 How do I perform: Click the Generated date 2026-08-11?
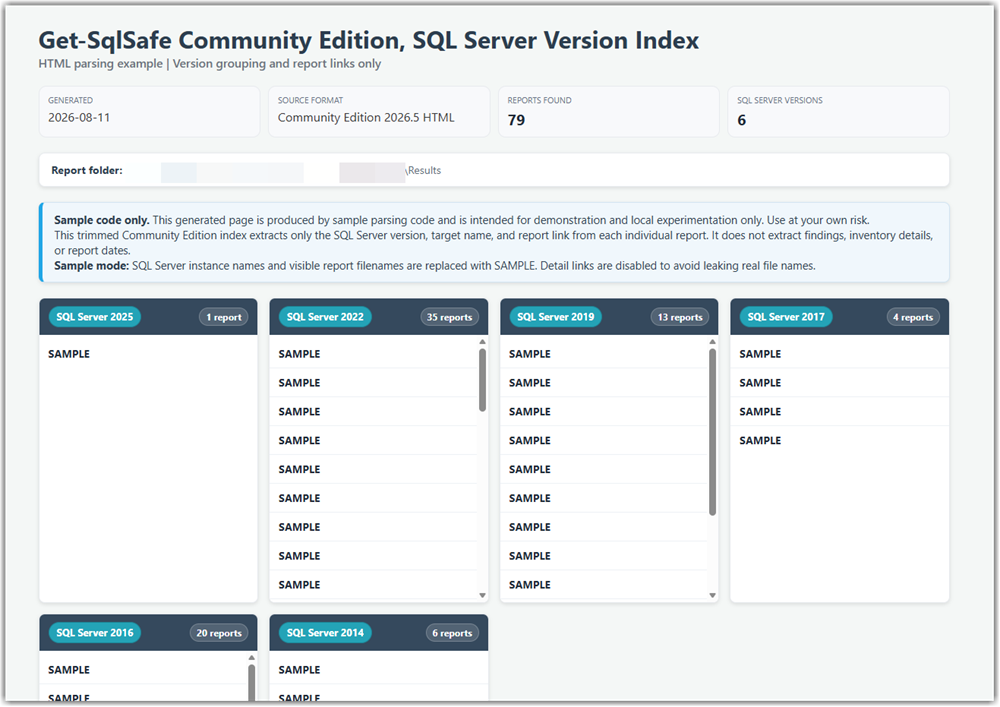pyautogui.click(x=79, y=118)
